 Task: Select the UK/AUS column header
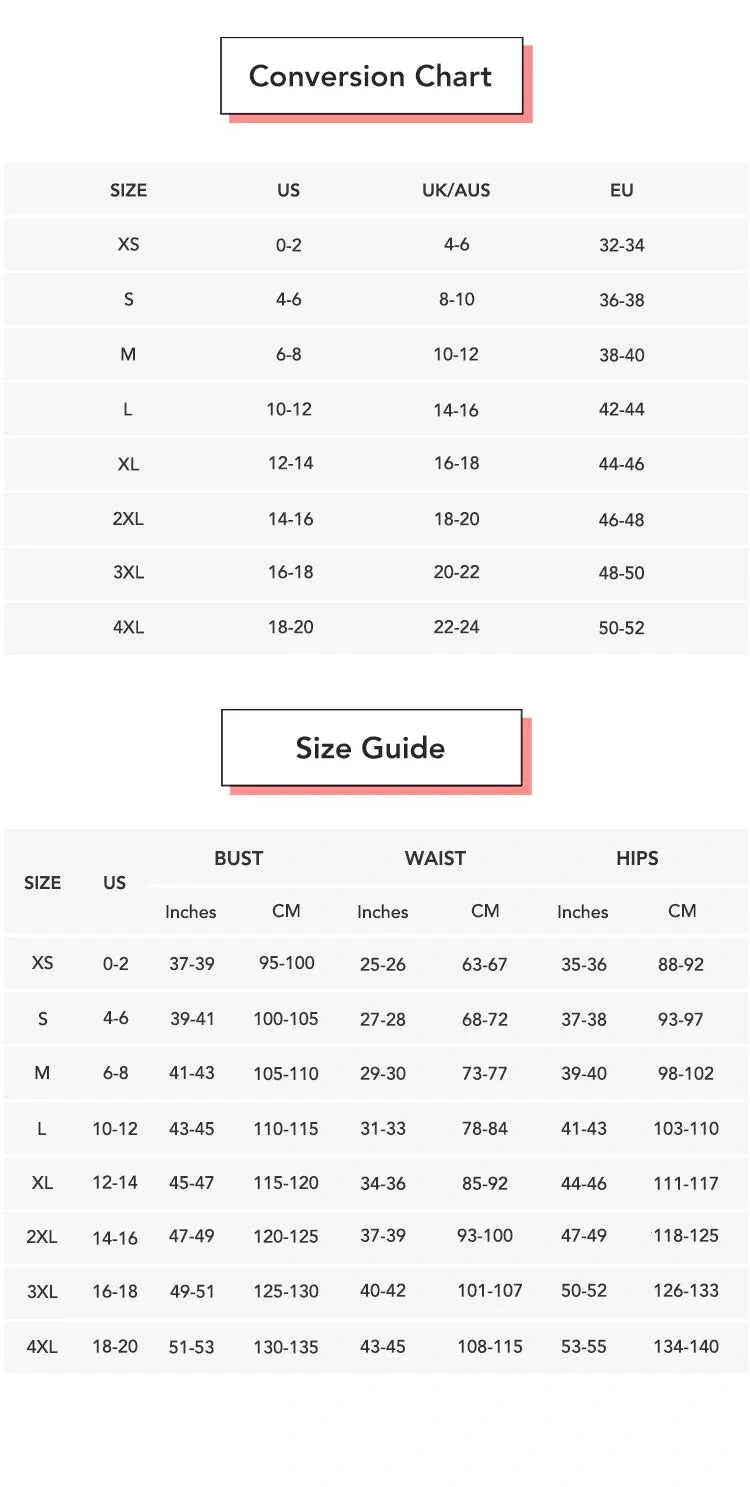click(x=456, y=190)
